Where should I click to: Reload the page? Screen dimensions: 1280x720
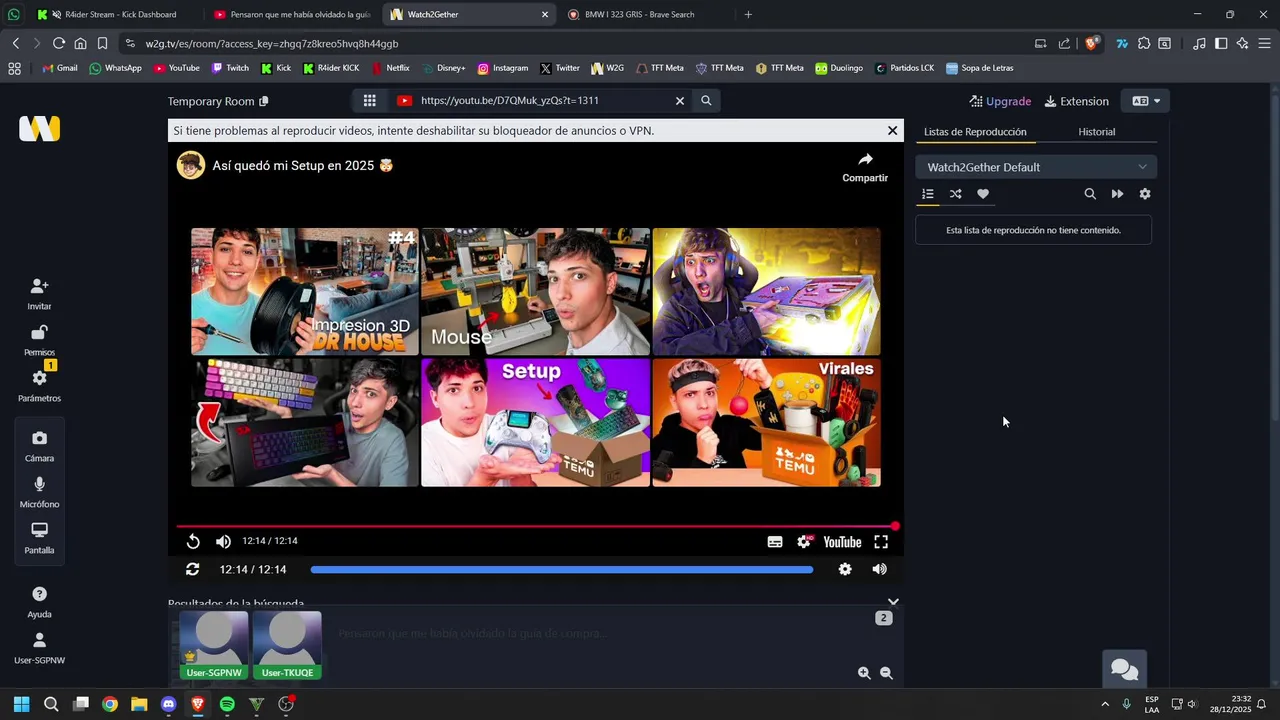pos(58,43)
